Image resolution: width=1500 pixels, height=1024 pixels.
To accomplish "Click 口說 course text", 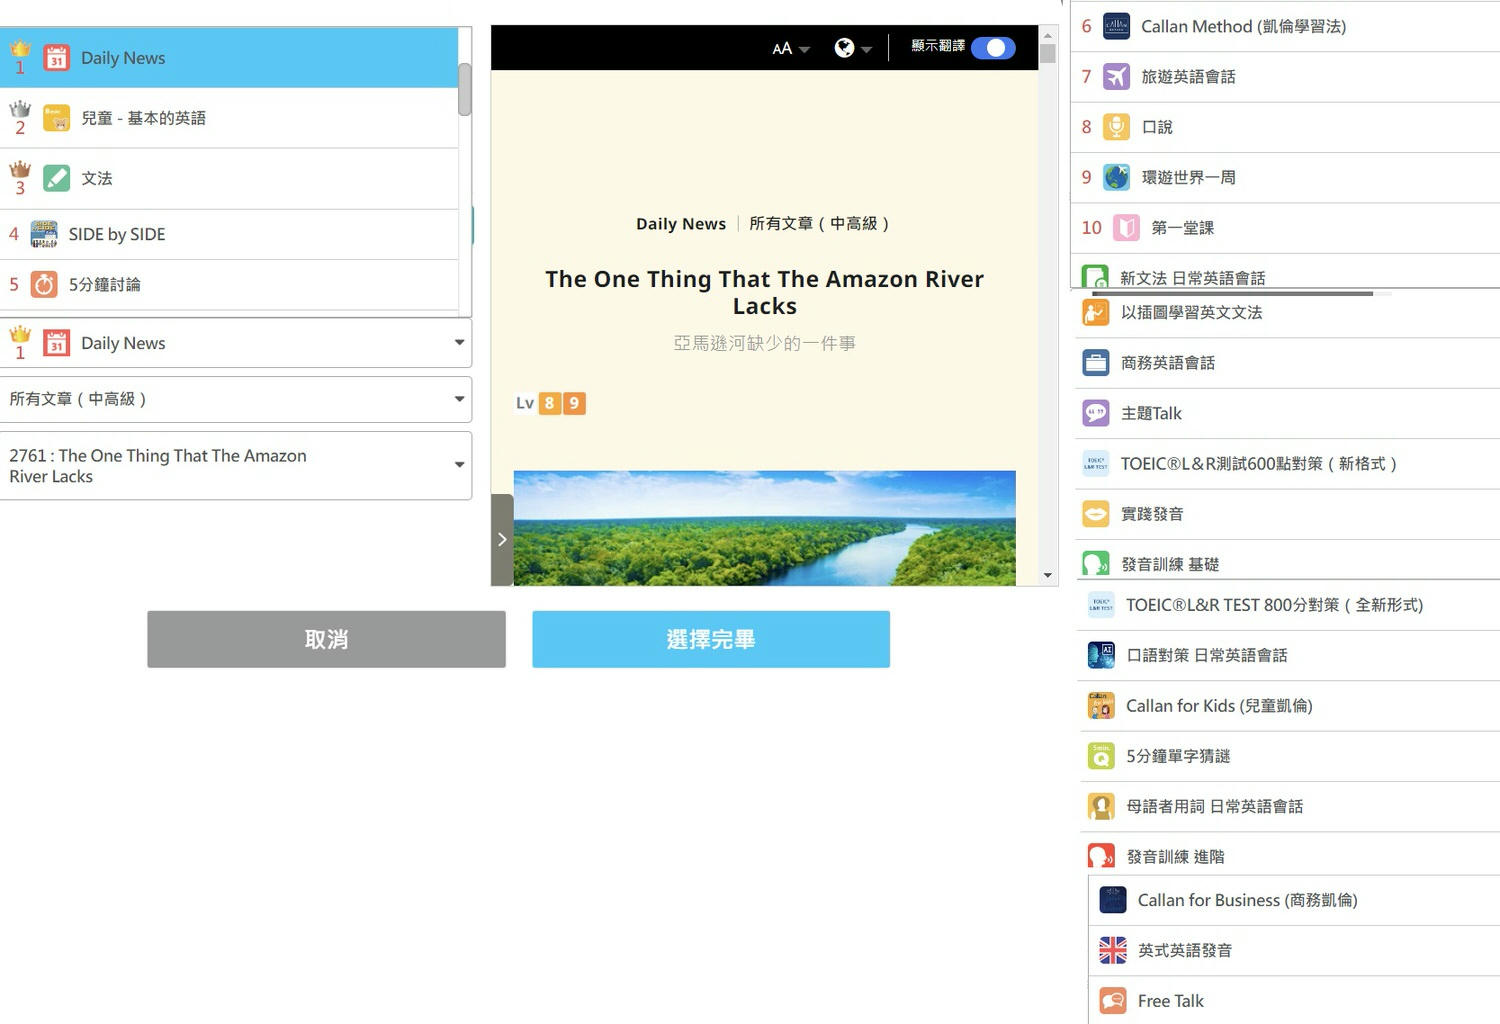I will coord(1157,127).
